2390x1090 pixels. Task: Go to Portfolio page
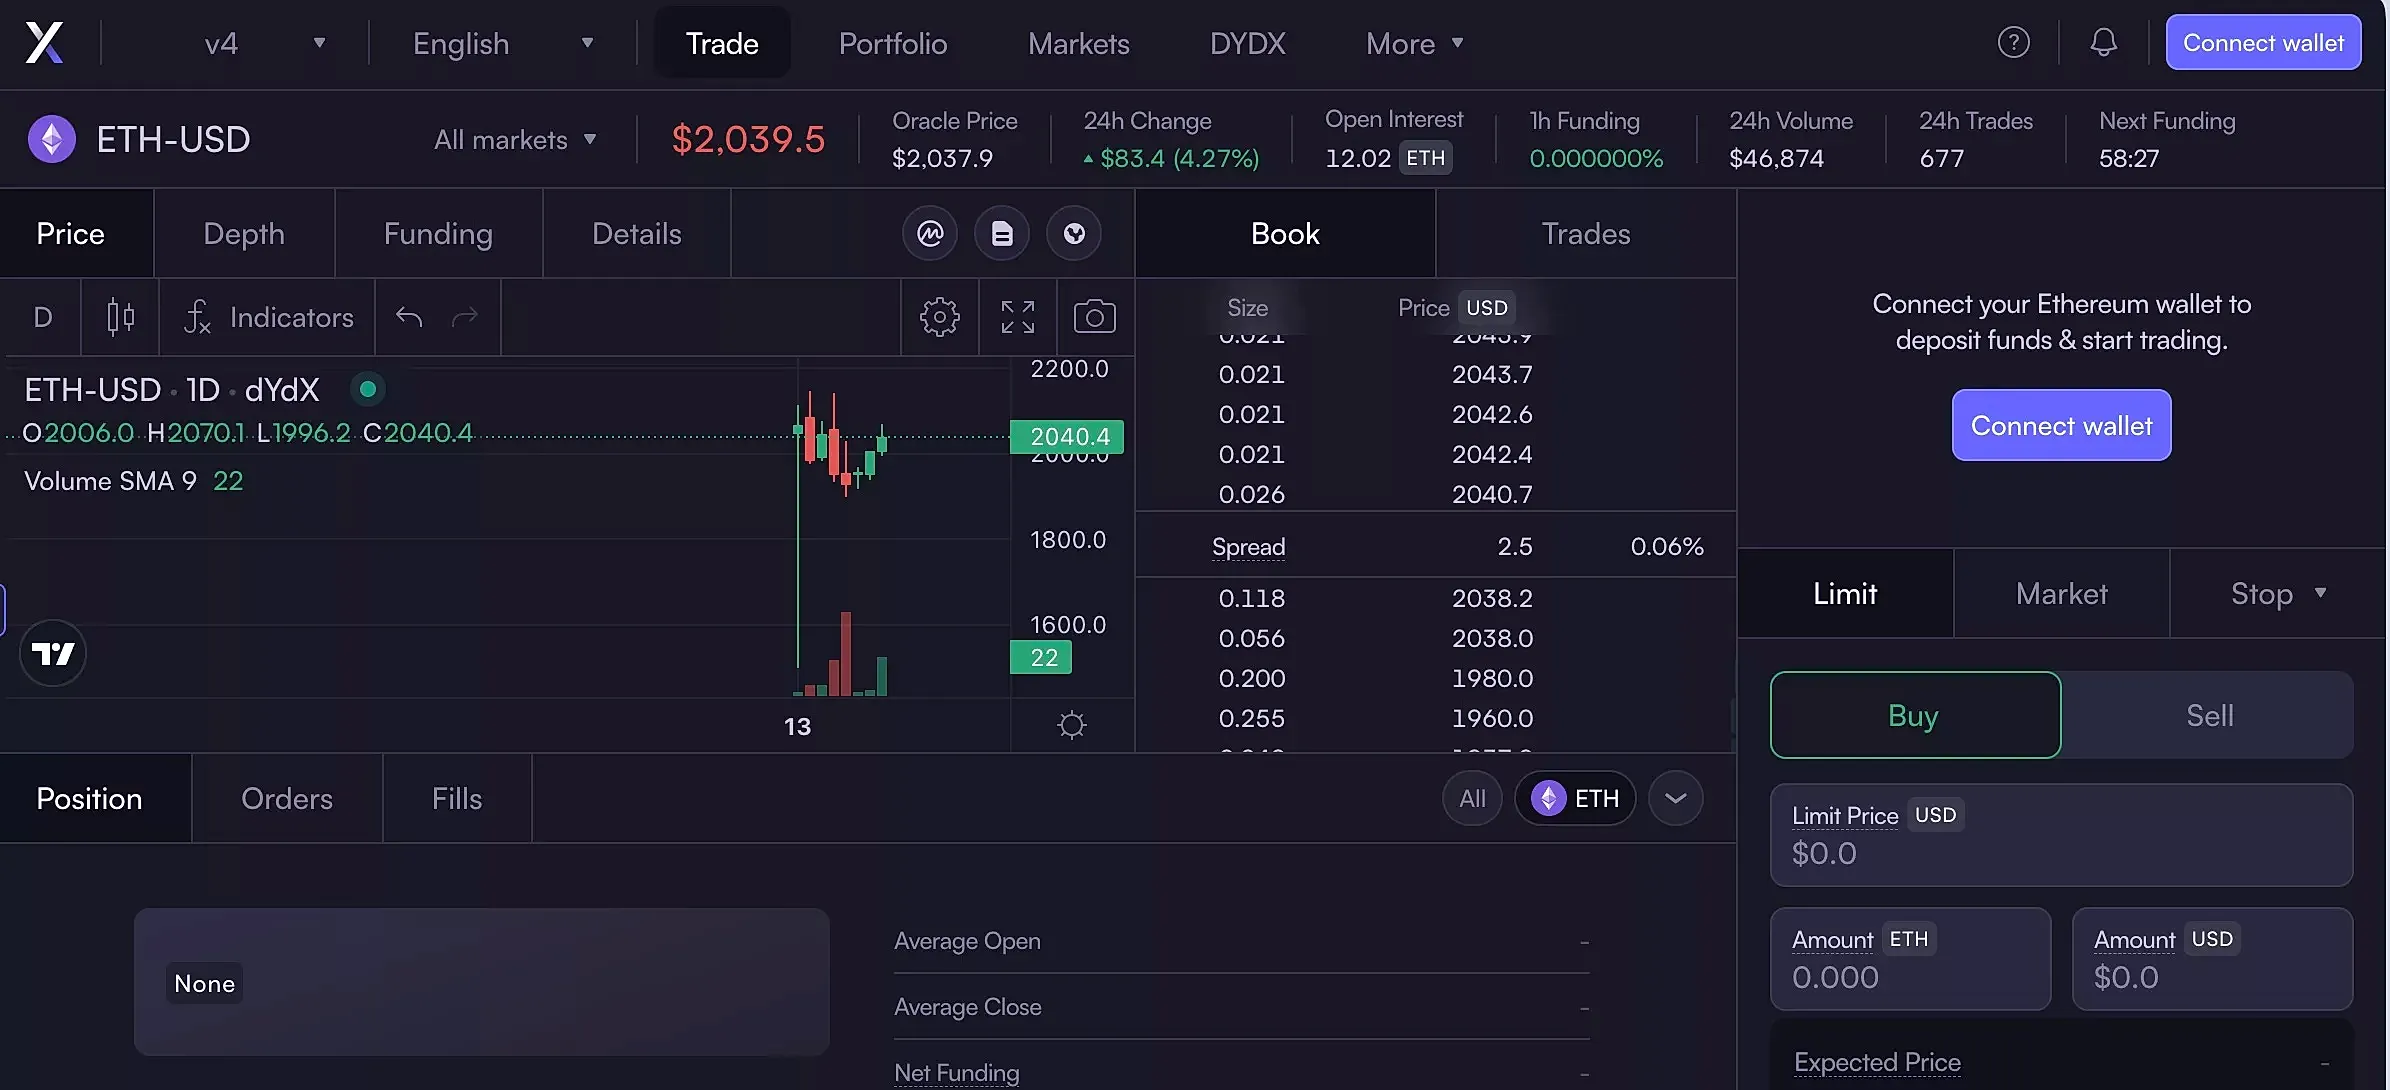tap(893, 43)
